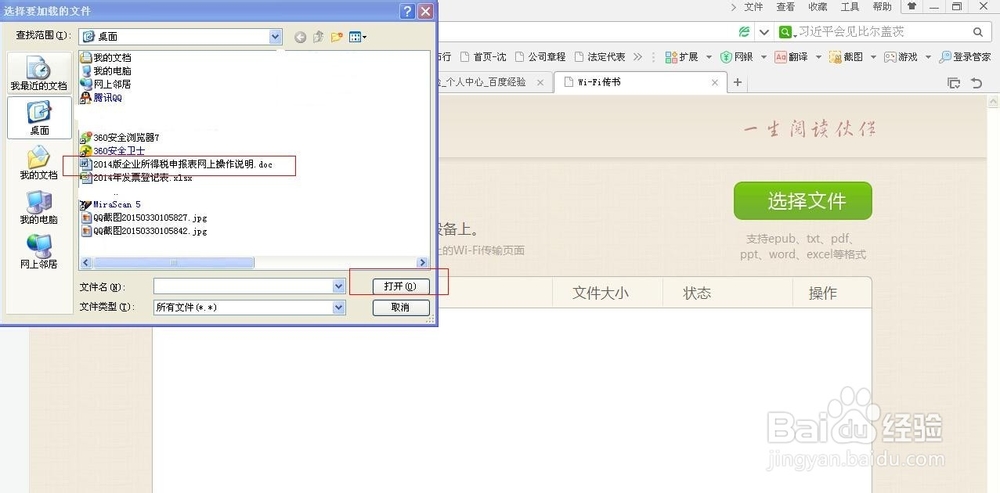1000x493 pixels.
Task: Expand the 截图 dropdown arrow
Action: pyautogui.click(x=873, y=57)
